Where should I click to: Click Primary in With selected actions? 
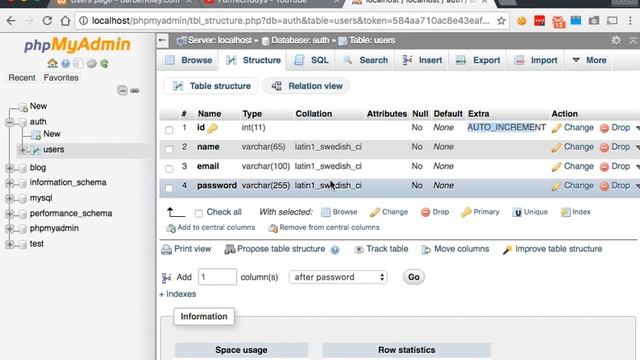click(480, 212)
